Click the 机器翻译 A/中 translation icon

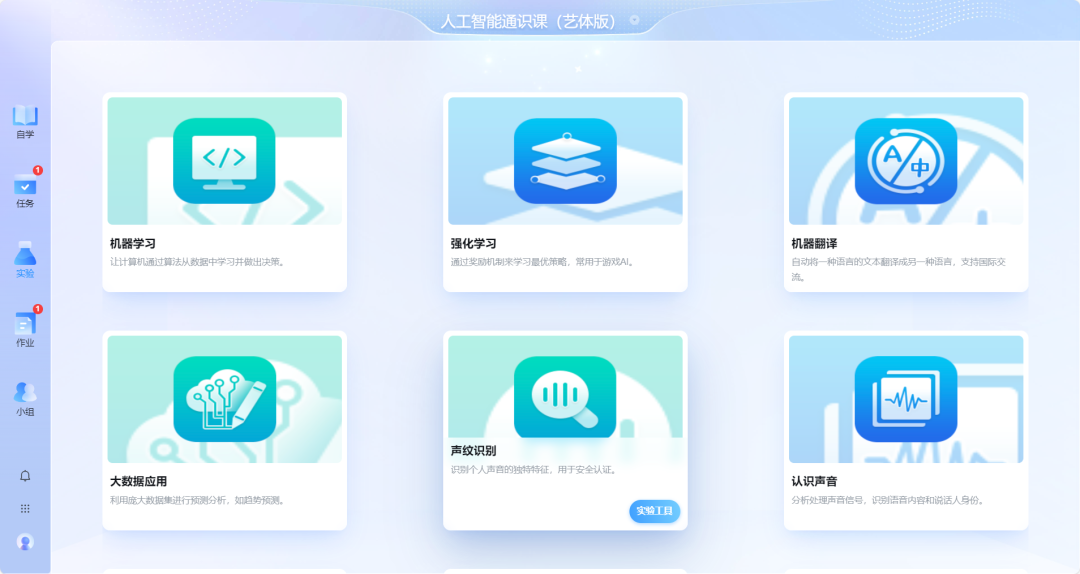(x=906, y=161)
